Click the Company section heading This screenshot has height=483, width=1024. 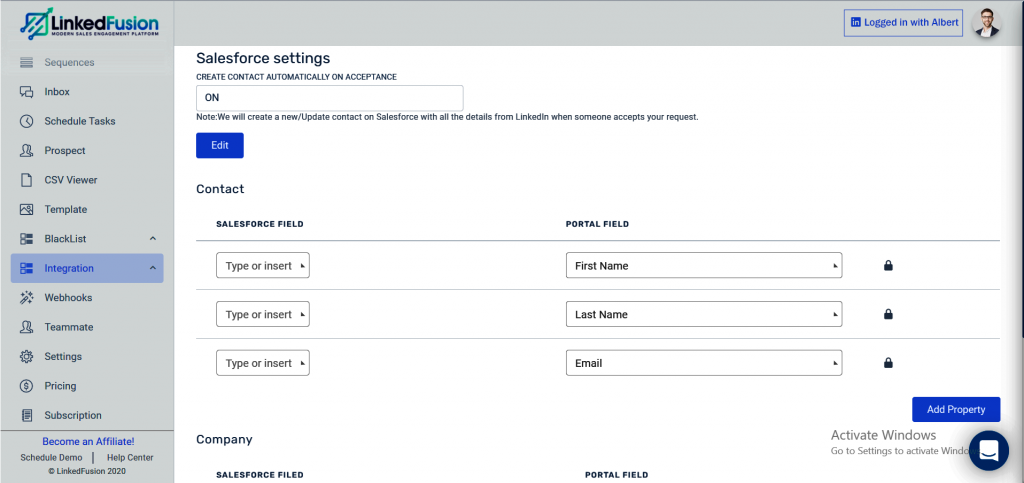pos(224,439)
